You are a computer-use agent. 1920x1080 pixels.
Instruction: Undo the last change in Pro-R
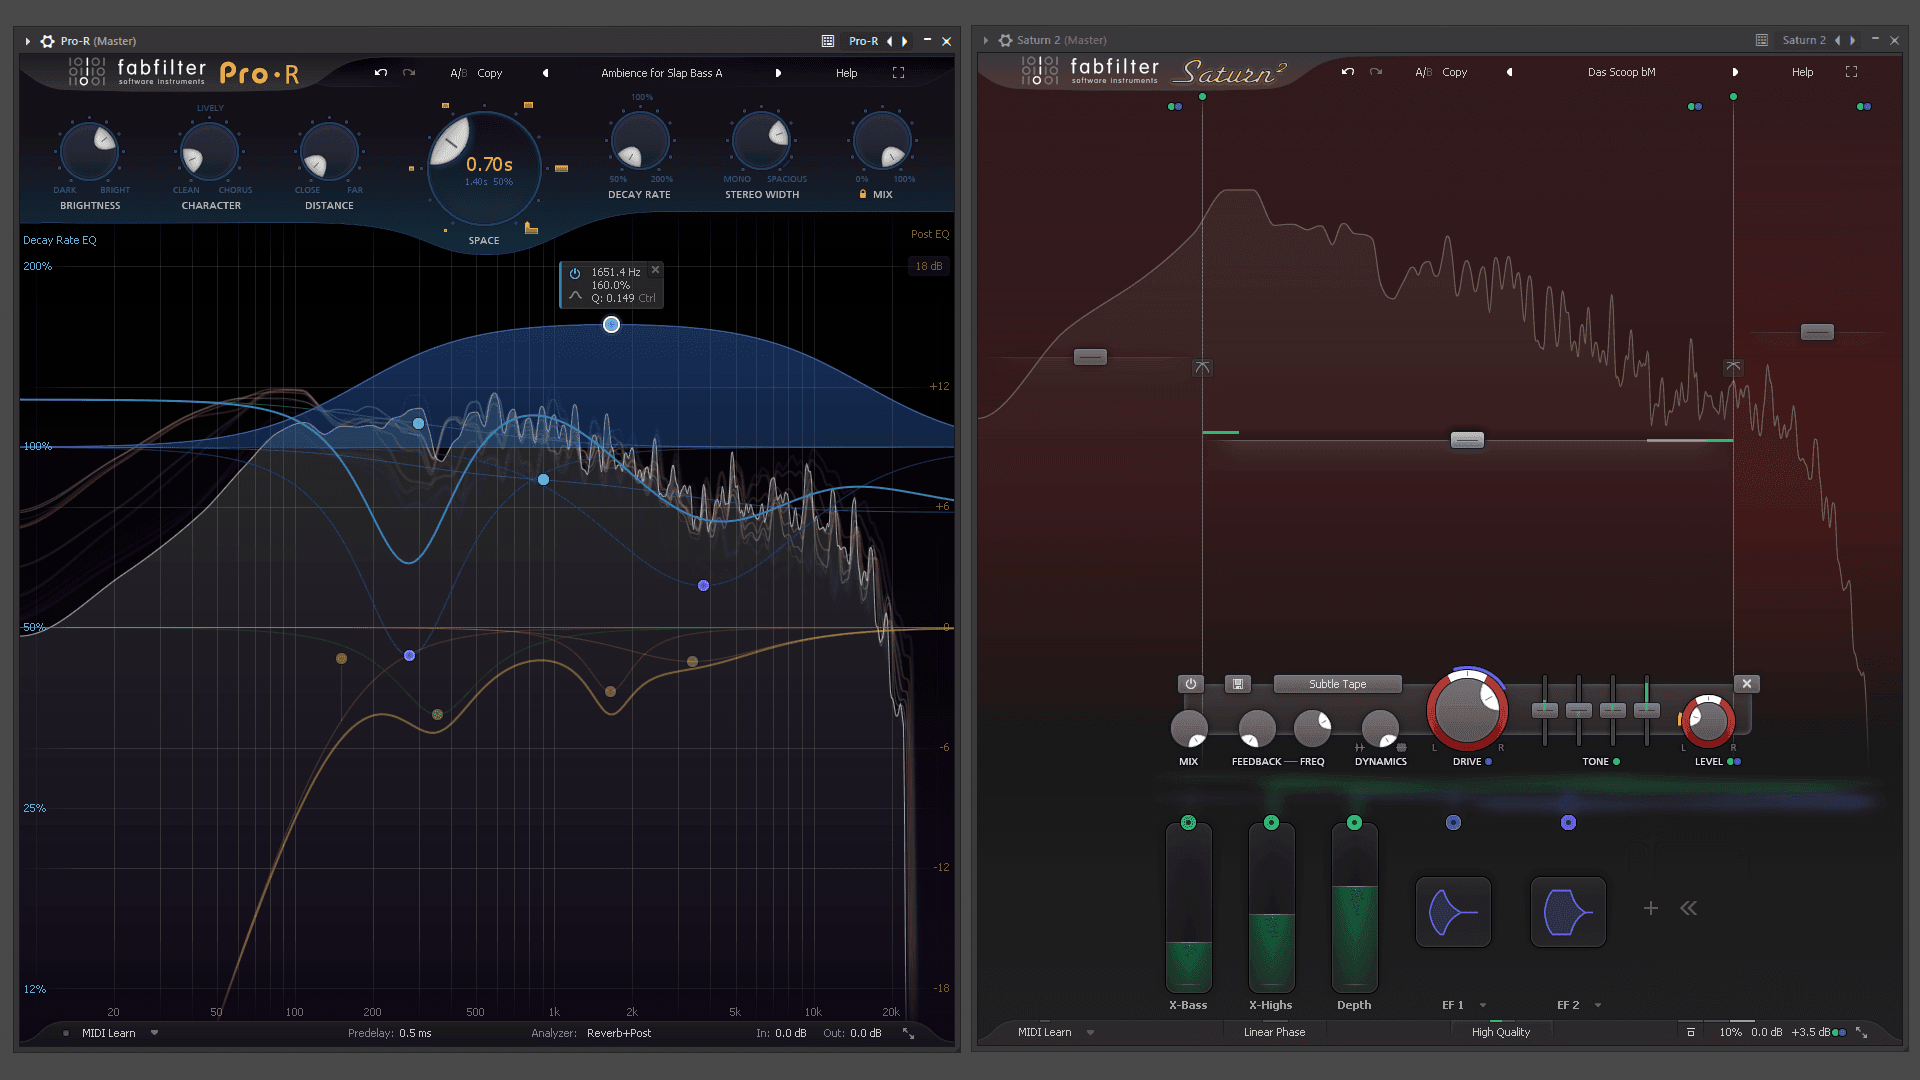pyautogui.click(x=381, y=72)
